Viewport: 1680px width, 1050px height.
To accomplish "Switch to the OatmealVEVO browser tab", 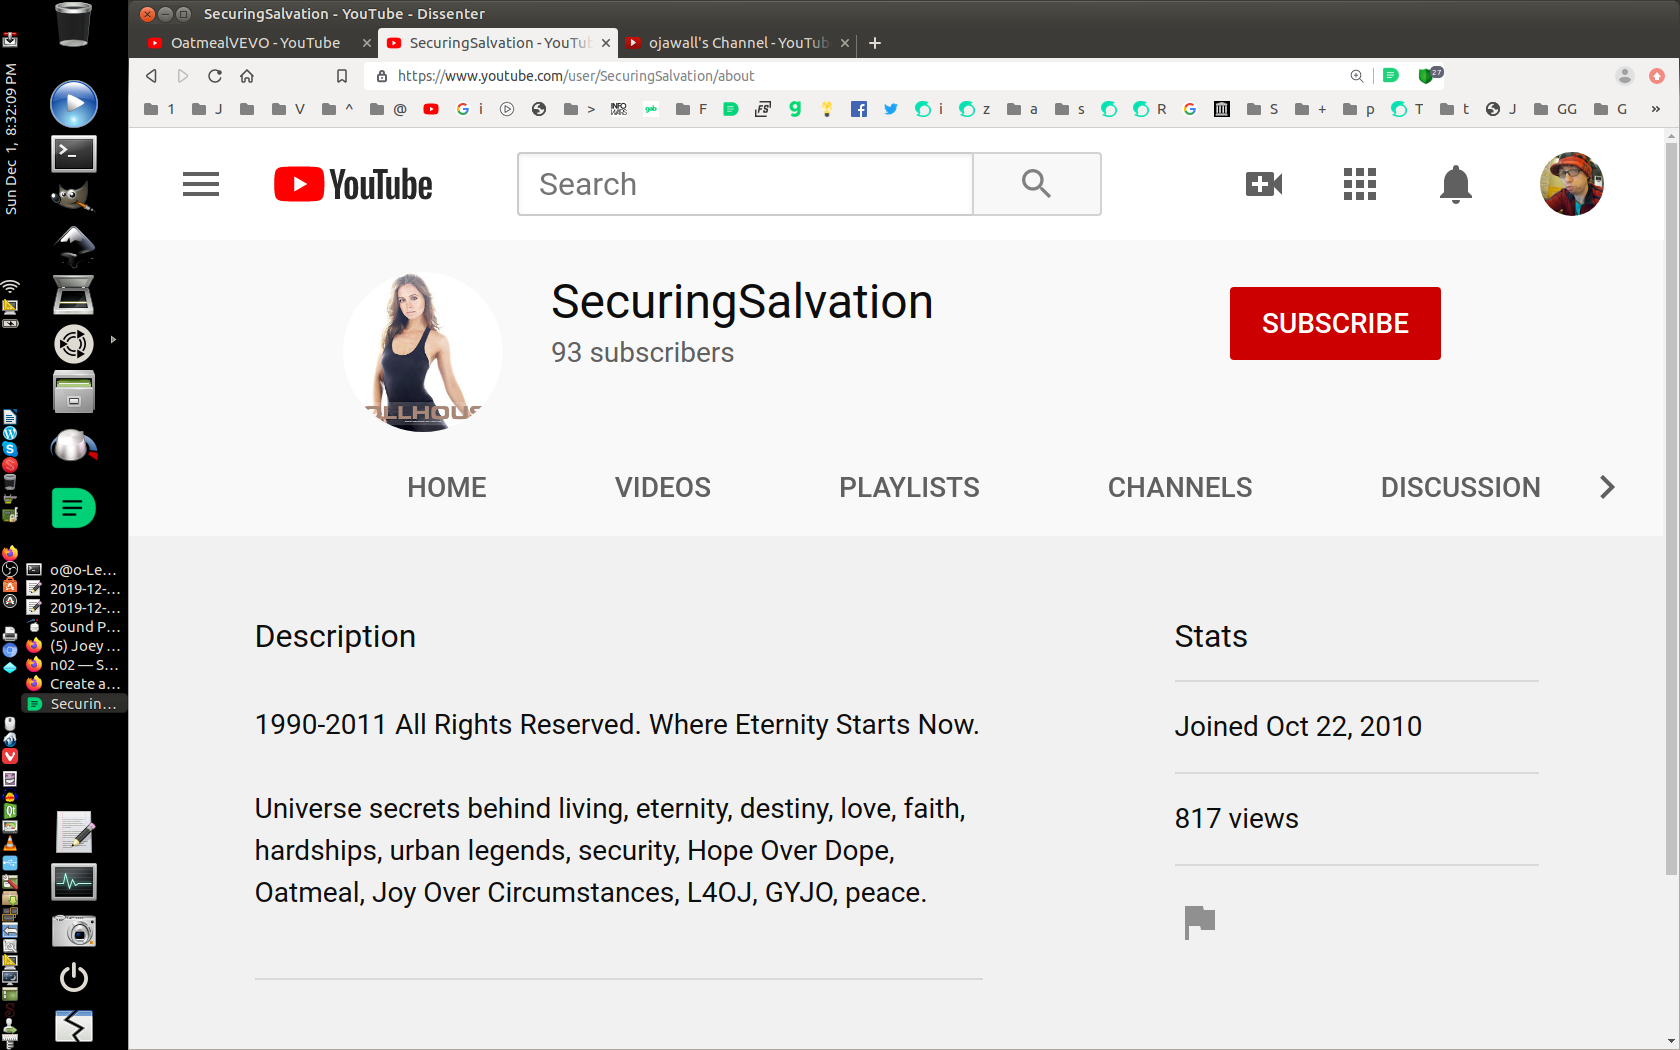I will 255,43.
